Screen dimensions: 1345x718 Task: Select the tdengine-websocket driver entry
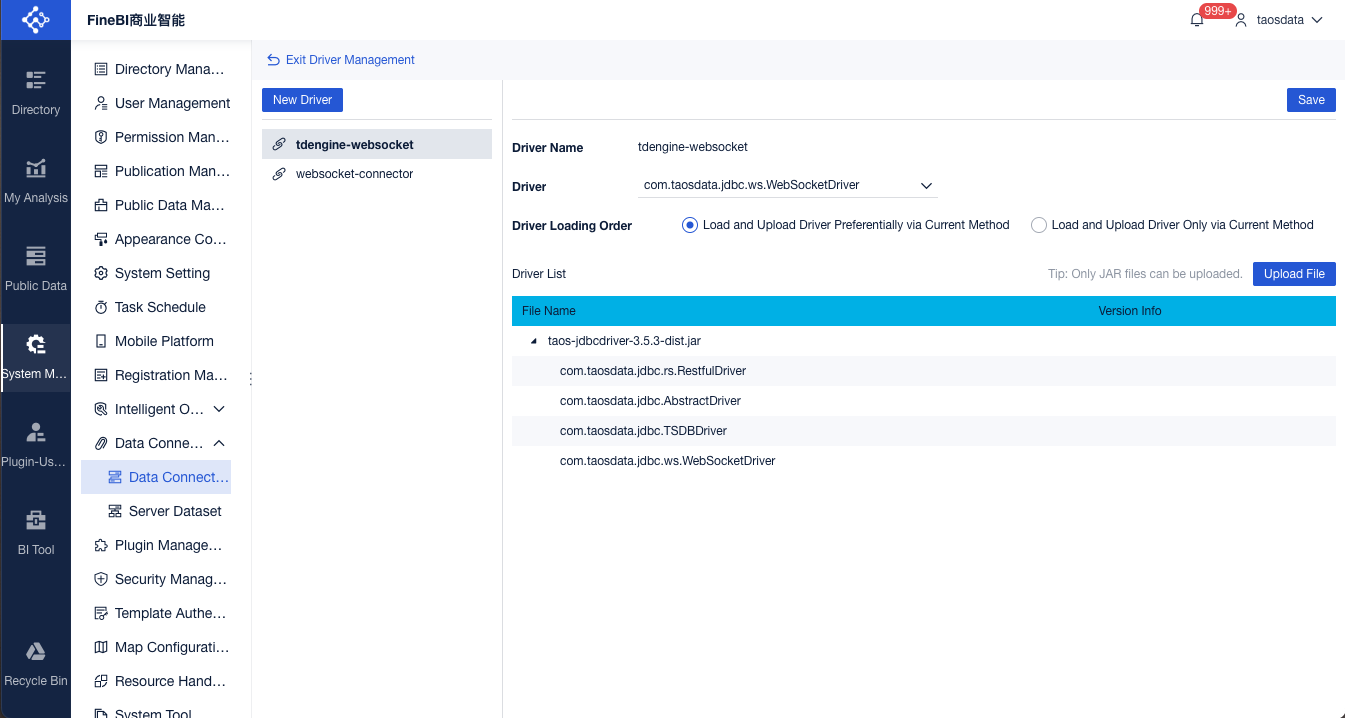(377, 144)
